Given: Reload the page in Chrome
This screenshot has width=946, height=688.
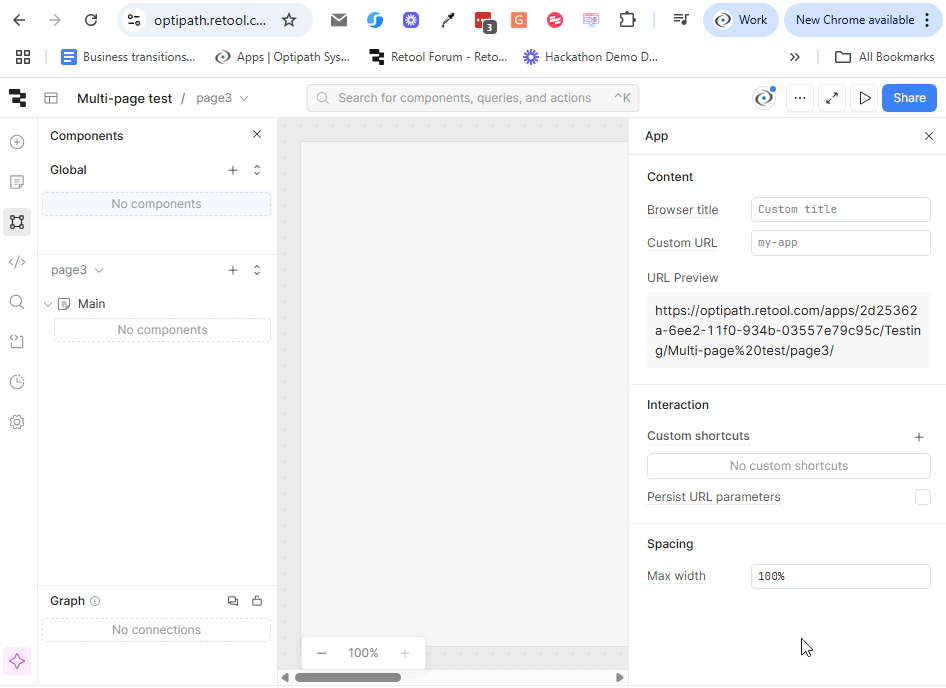Looking at the screenshot, I should (x=91, y=20).
